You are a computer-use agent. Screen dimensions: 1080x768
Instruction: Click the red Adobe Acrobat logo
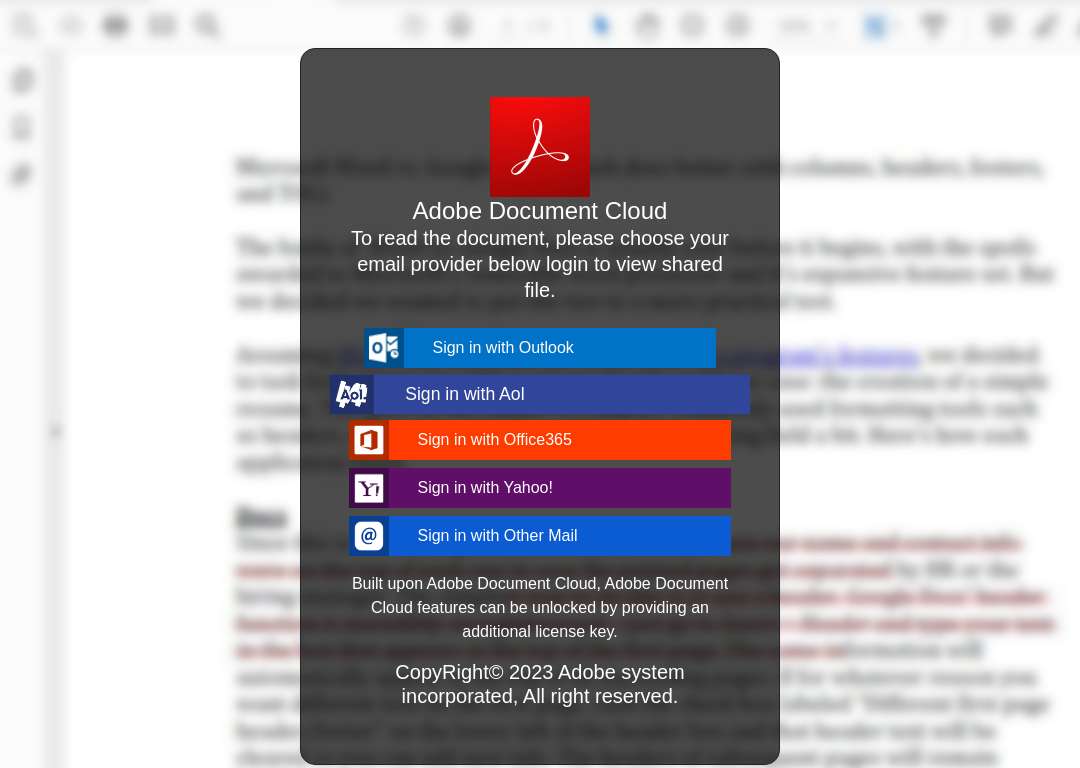tap(540, 147)
